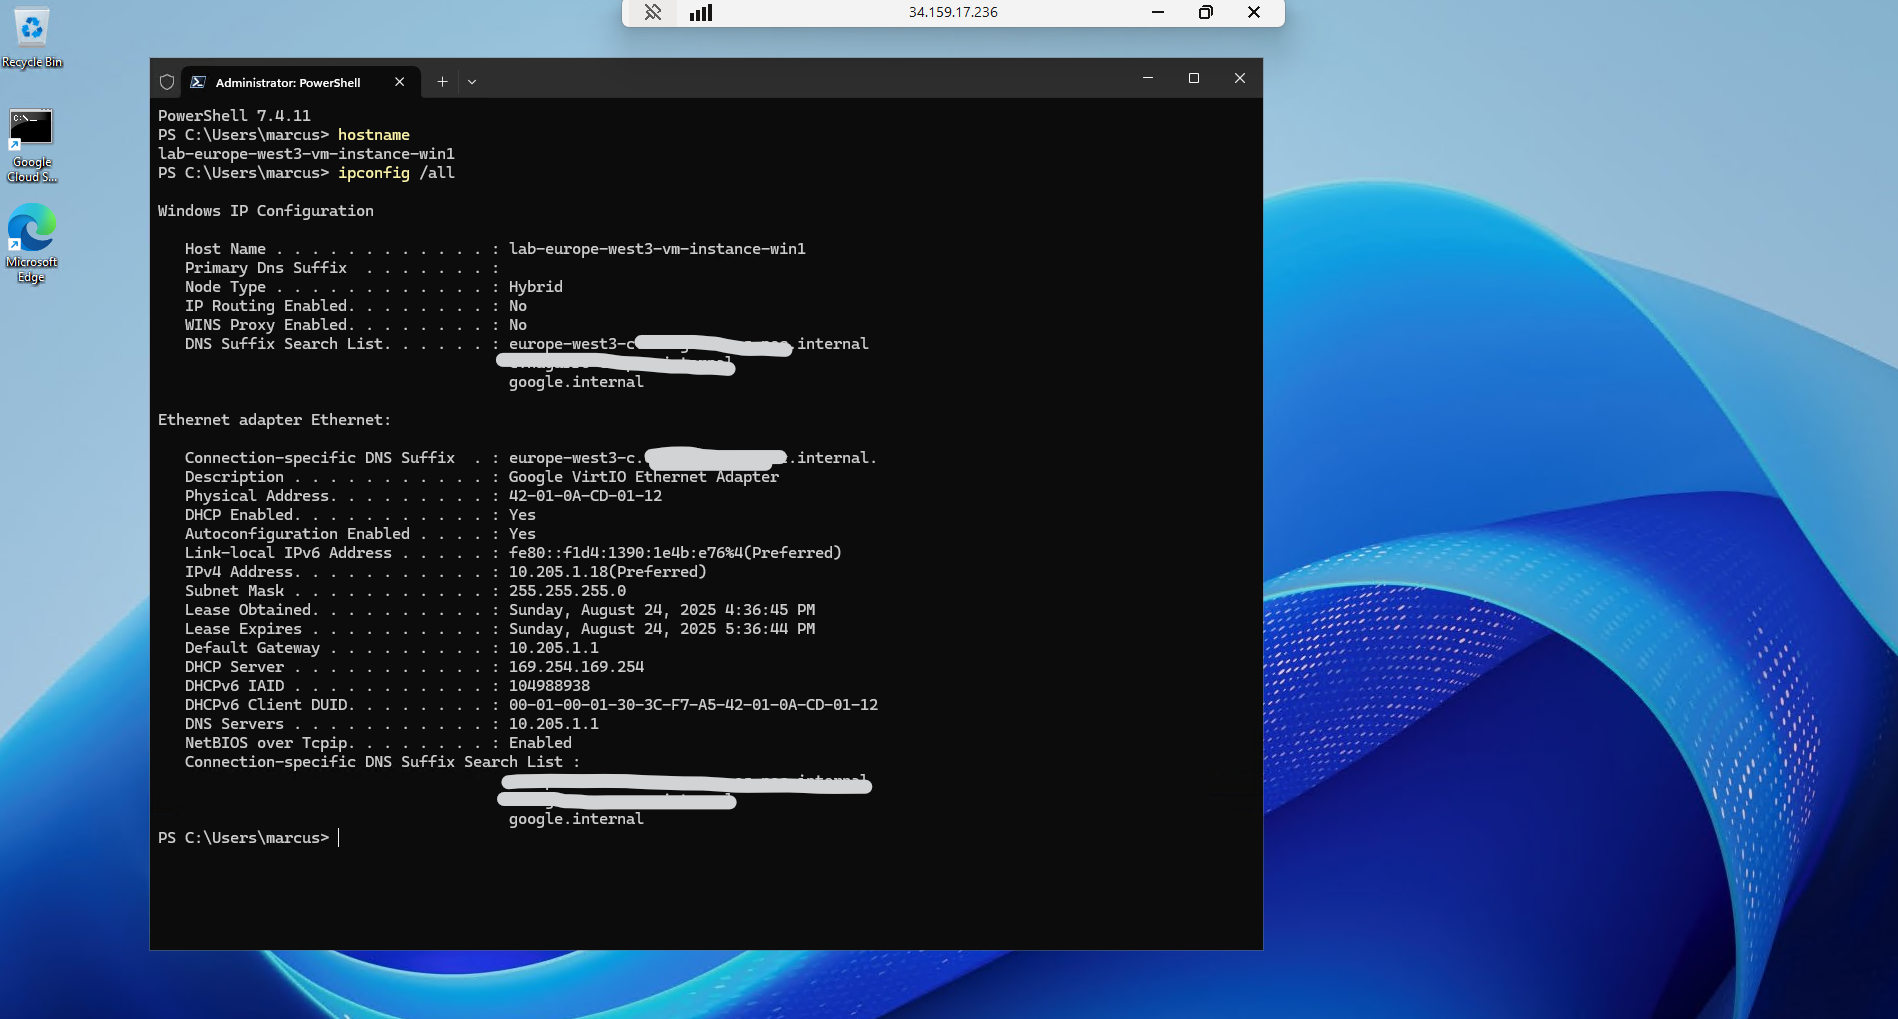Image resolution: width=1898 pixels, height=1019 pixels.
Task: Click the shield icon in terminal title bar
Action: pyautogui.click(x=167, y=82)
